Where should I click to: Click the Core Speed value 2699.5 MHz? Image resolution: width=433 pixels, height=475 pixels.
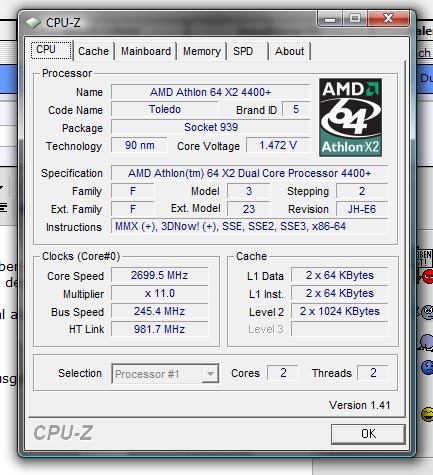[159, 275]
